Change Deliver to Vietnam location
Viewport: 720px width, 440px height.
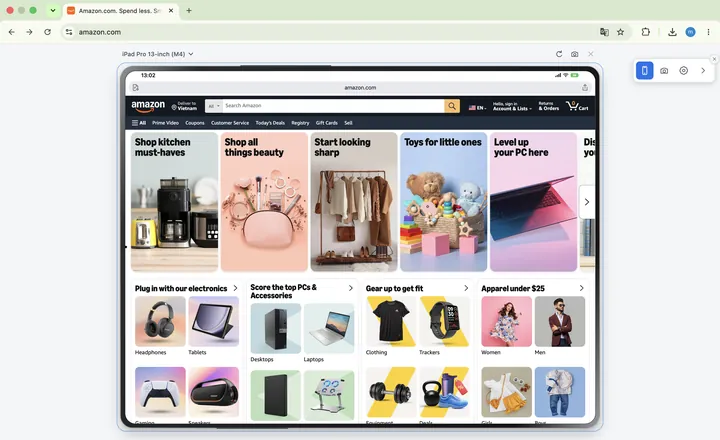[x=185, y=106]
